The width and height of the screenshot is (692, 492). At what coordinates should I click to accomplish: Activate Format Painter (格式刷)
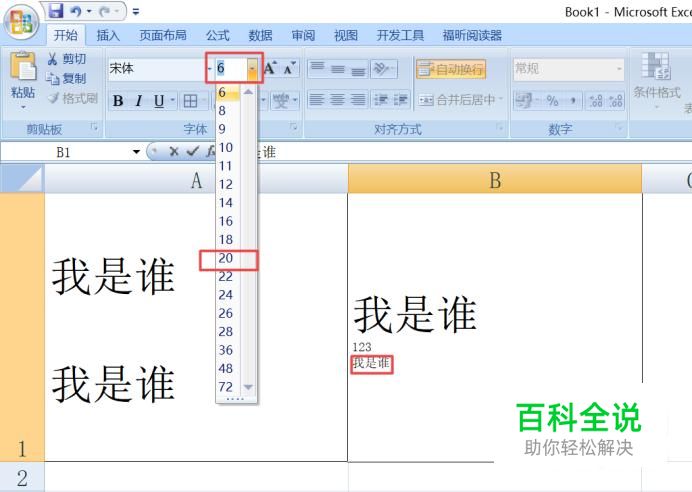pos(72,98)
